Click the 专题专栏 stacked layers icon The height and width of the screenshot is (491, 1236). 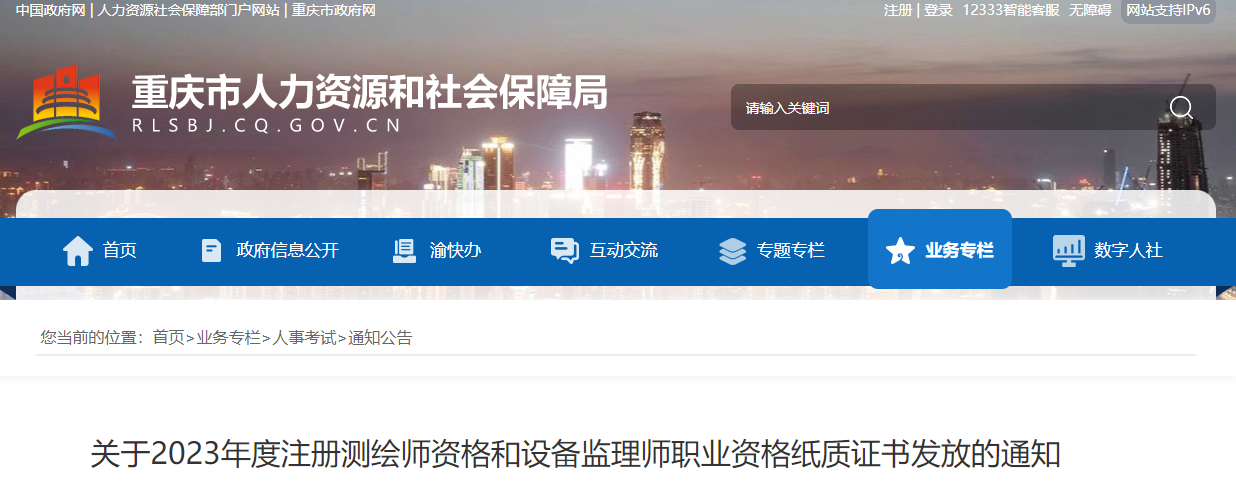click(732, 250)
